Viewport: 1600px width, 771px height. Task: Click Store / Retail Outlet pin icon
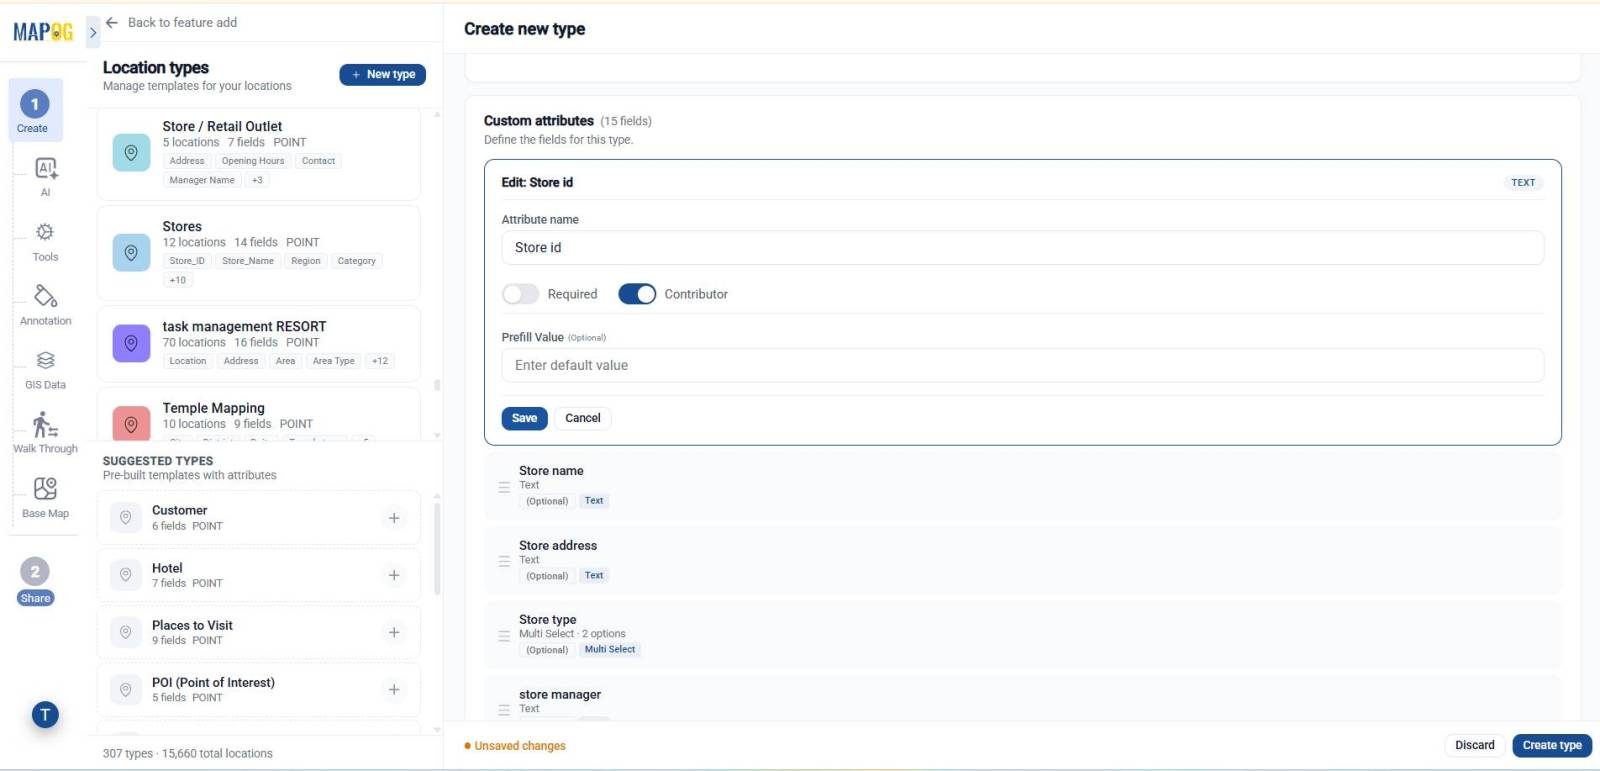click(131, 153)
